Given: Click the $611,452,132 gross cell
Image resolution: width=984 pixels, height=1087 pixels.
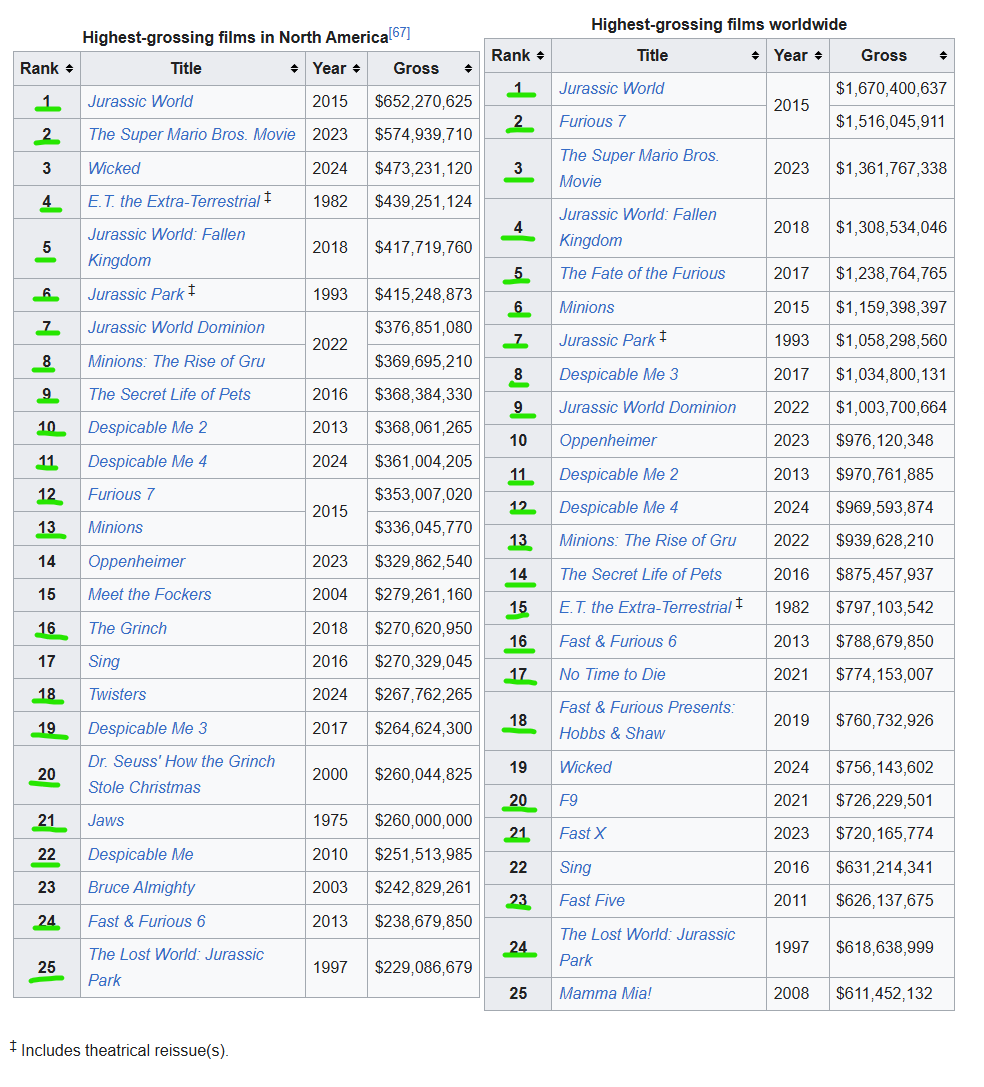Looking at the screenshot, I should [x=891, y=993].
